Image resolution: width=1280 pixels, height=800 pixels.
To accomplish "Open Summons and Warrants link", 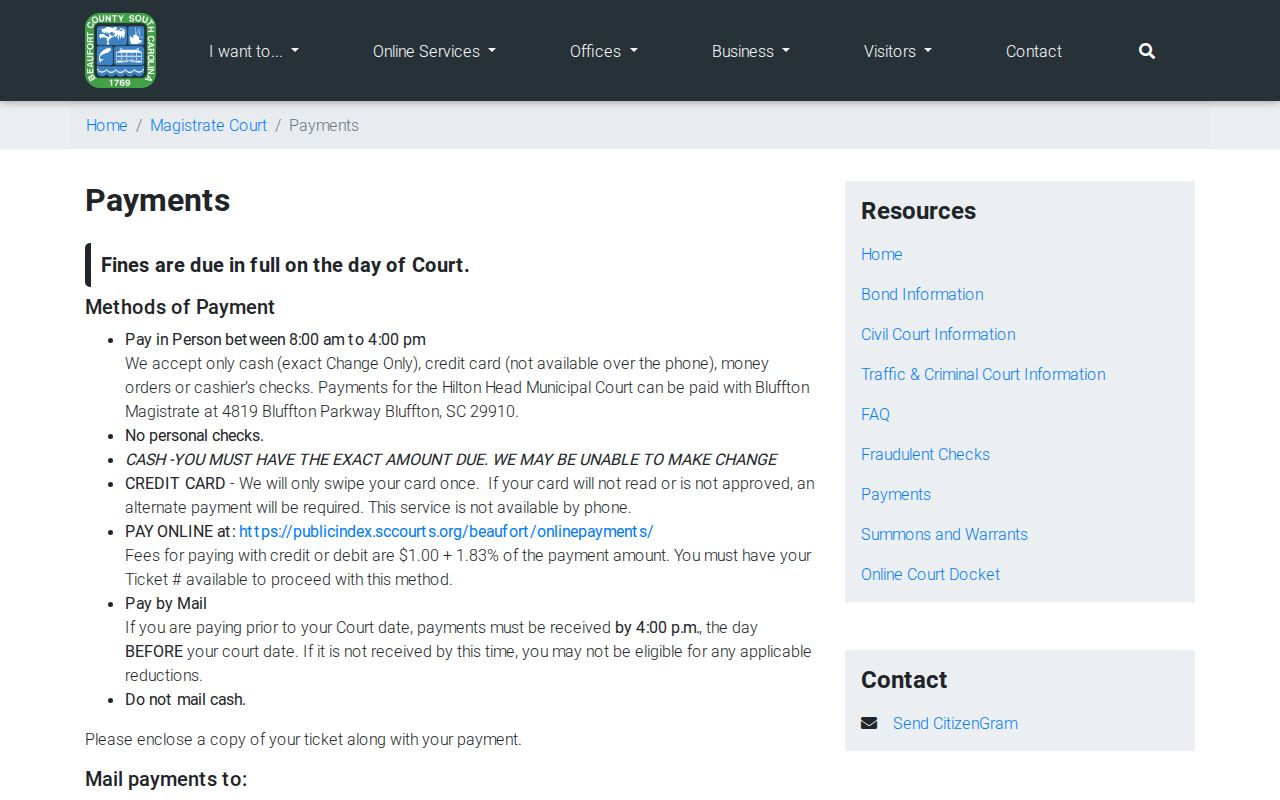I will pos(944,534).
